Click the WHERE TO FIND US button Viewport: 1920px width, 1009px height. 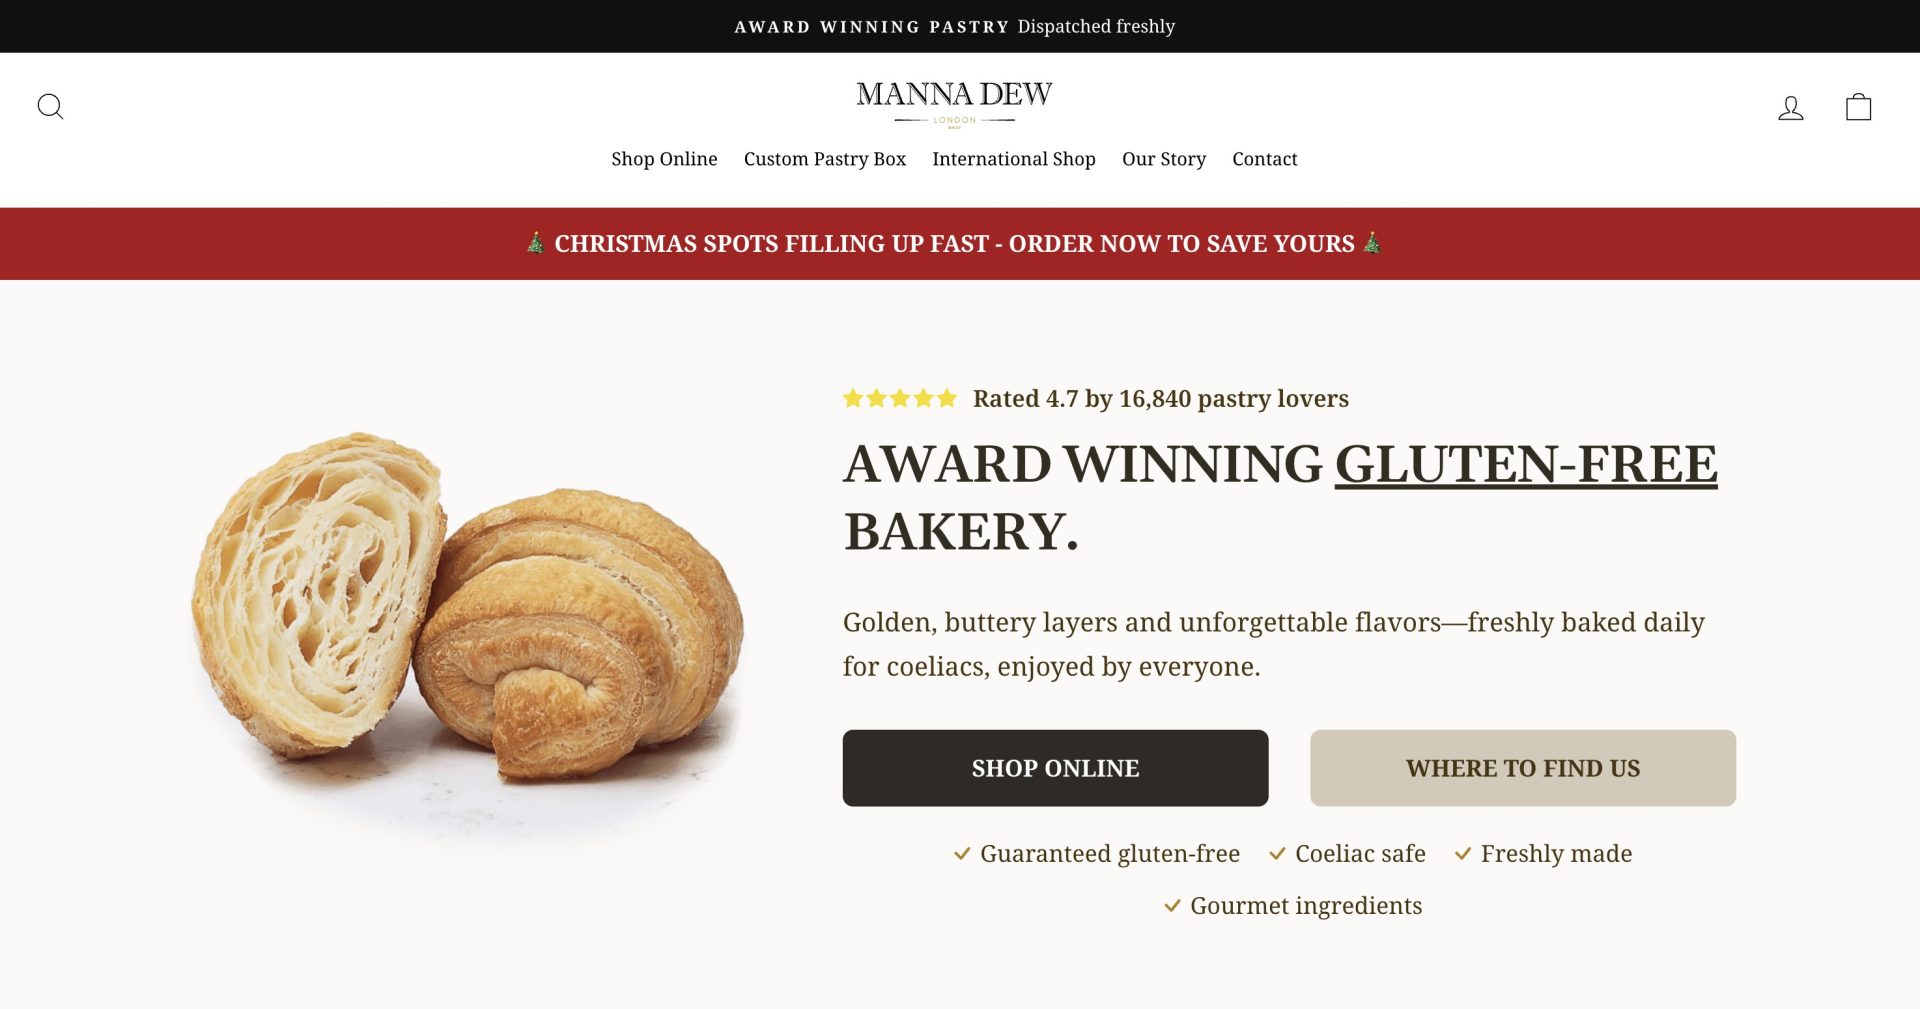pos(1523,768)
